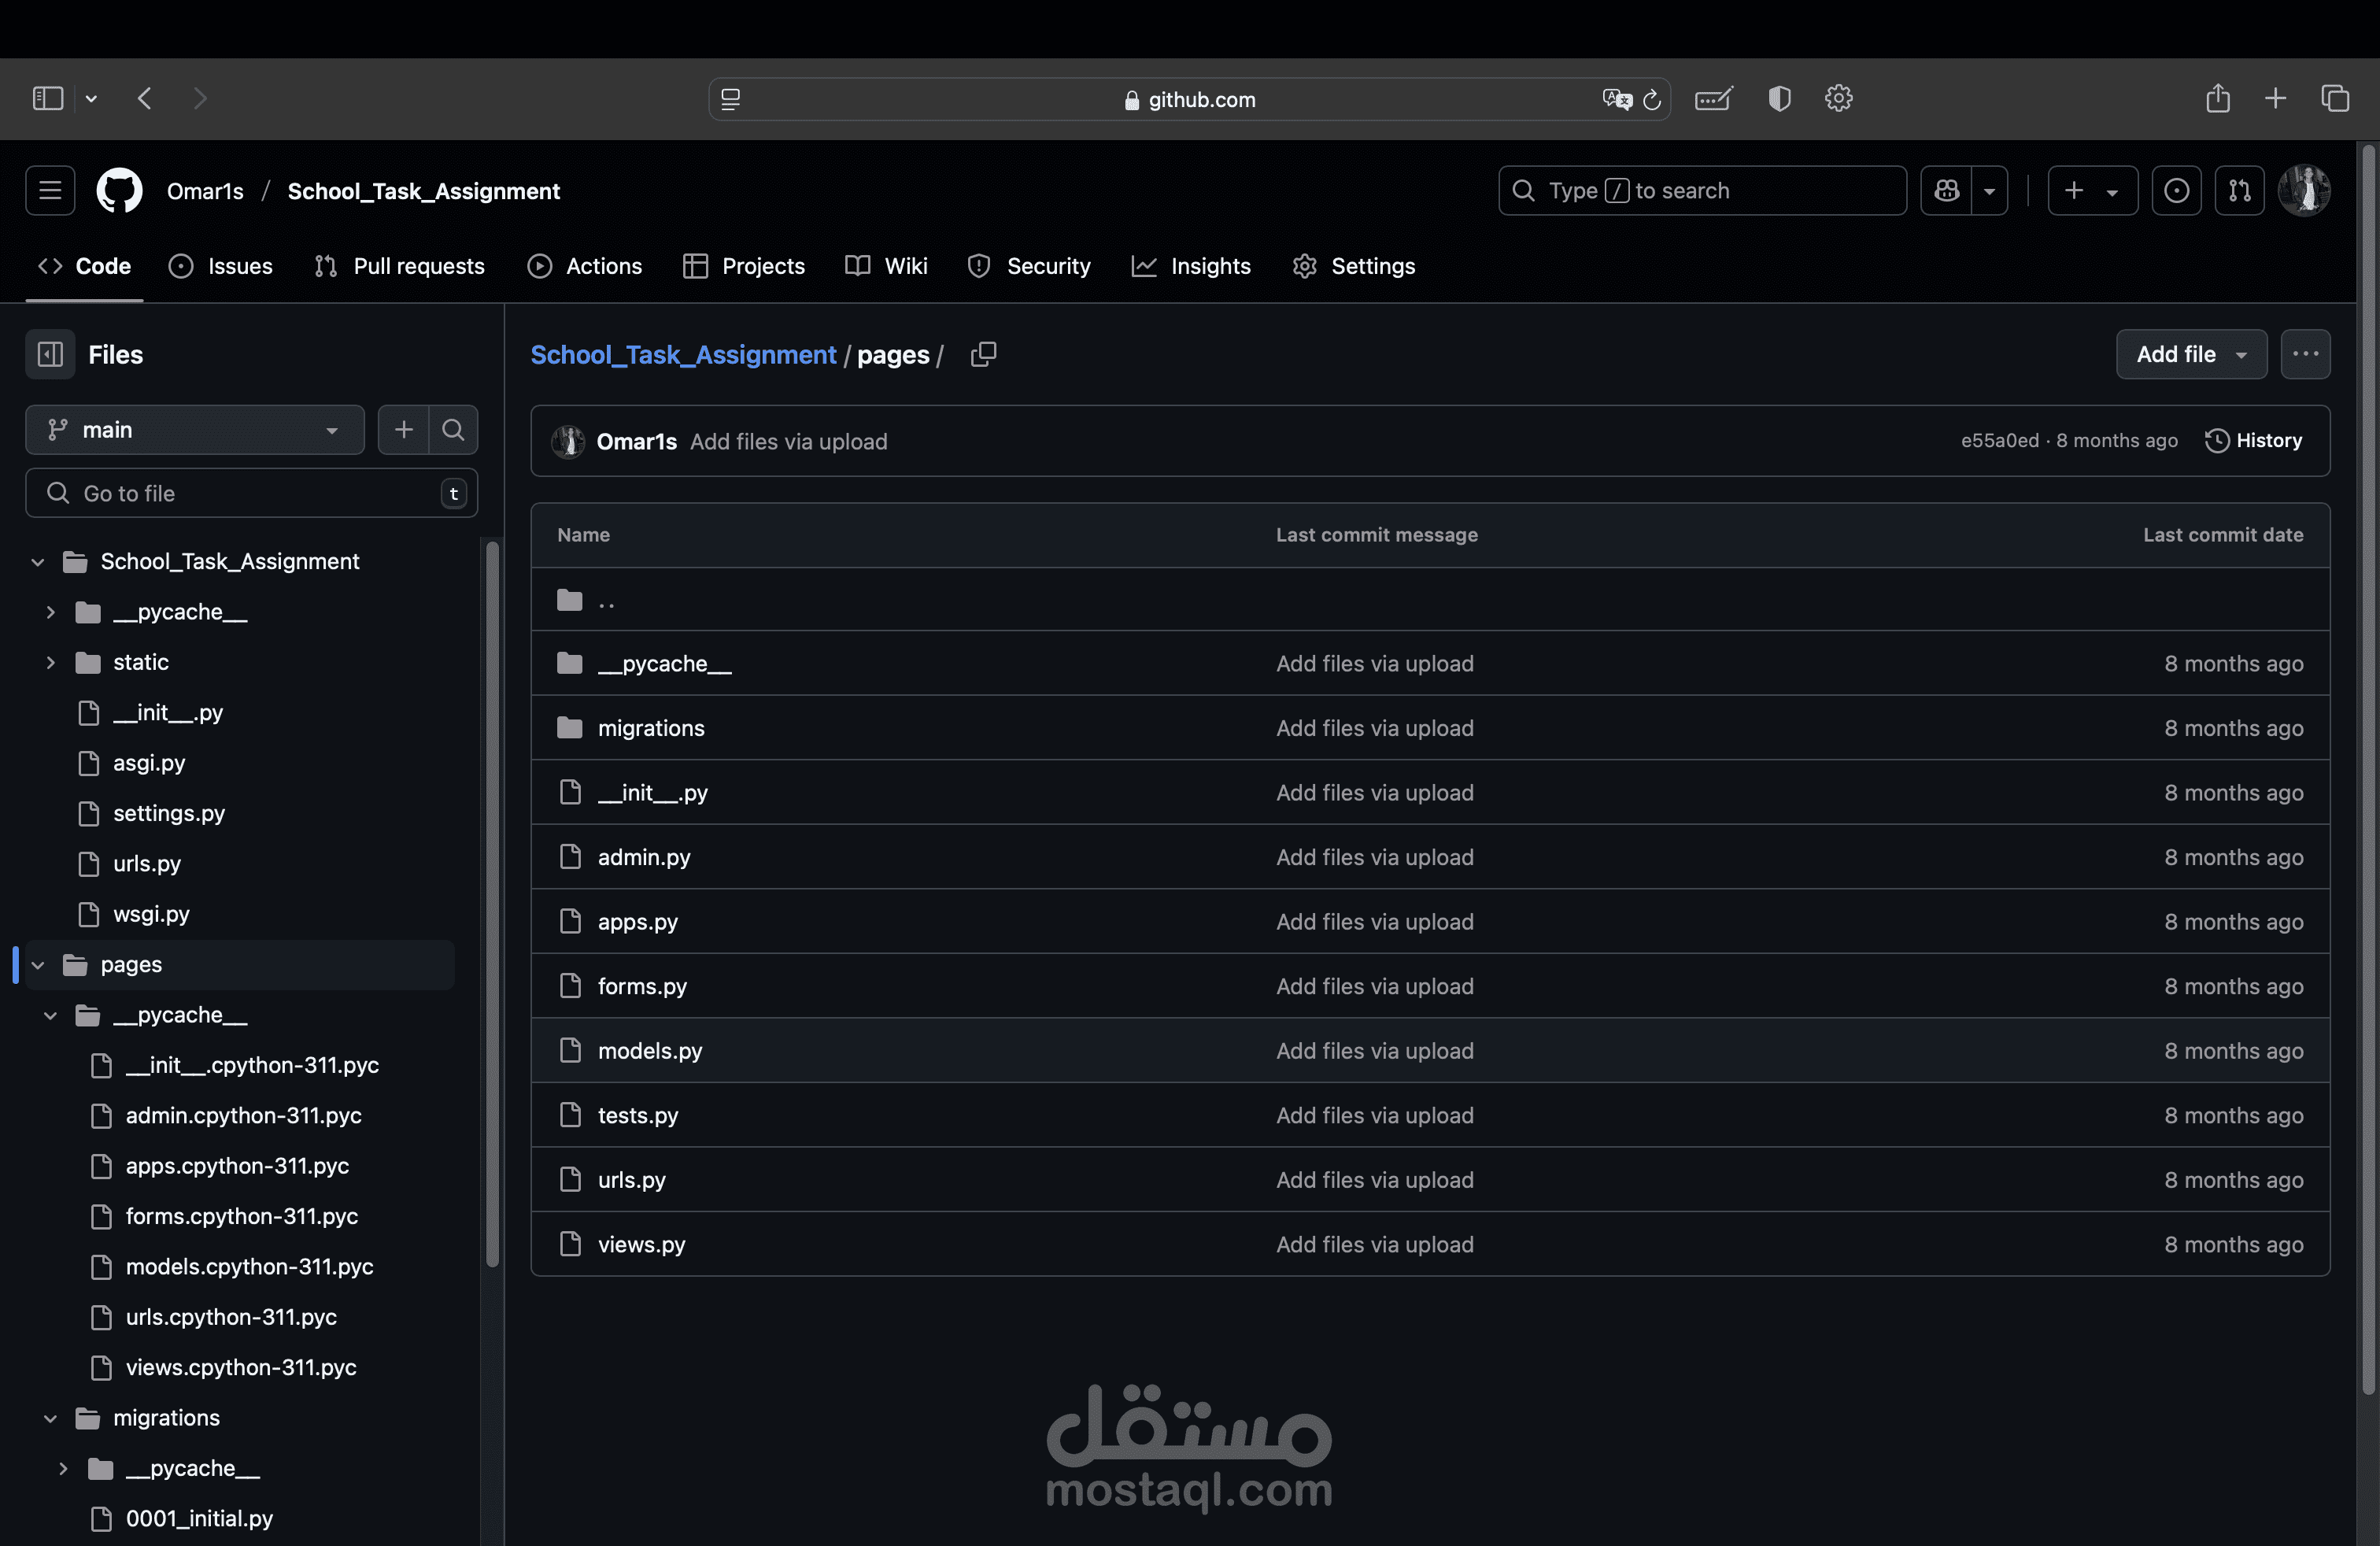2380x1546 pixels.
Task: Open the commit History link
Action: tap(2253, 440)
